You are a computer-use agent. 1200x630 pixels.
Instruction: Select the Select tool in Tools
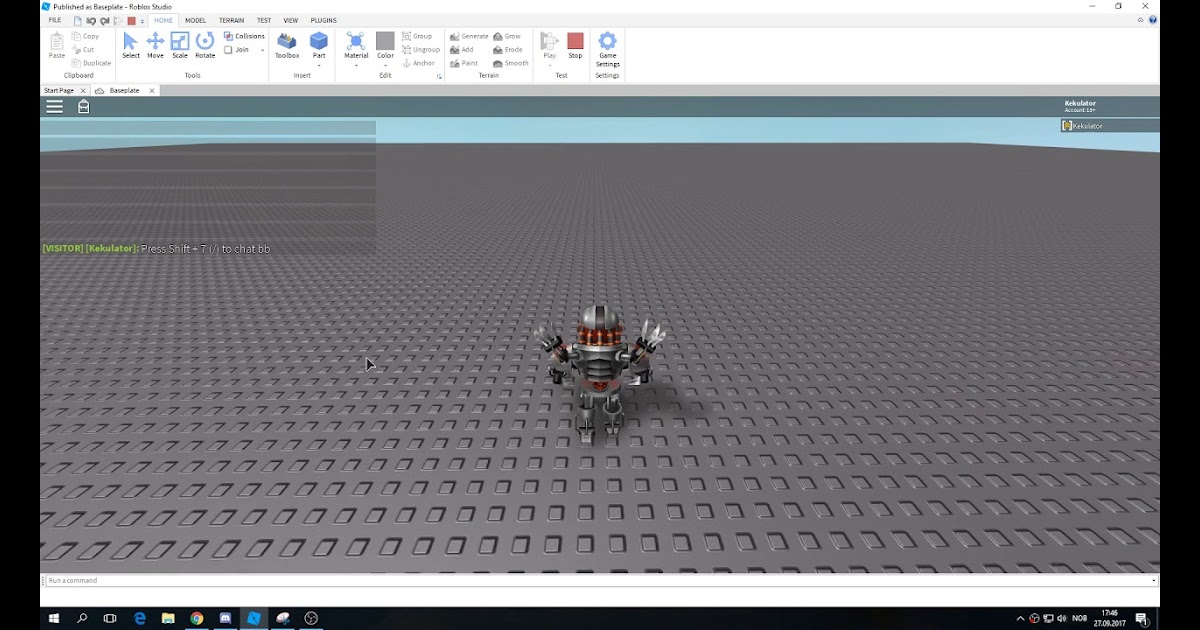(130, 45)
